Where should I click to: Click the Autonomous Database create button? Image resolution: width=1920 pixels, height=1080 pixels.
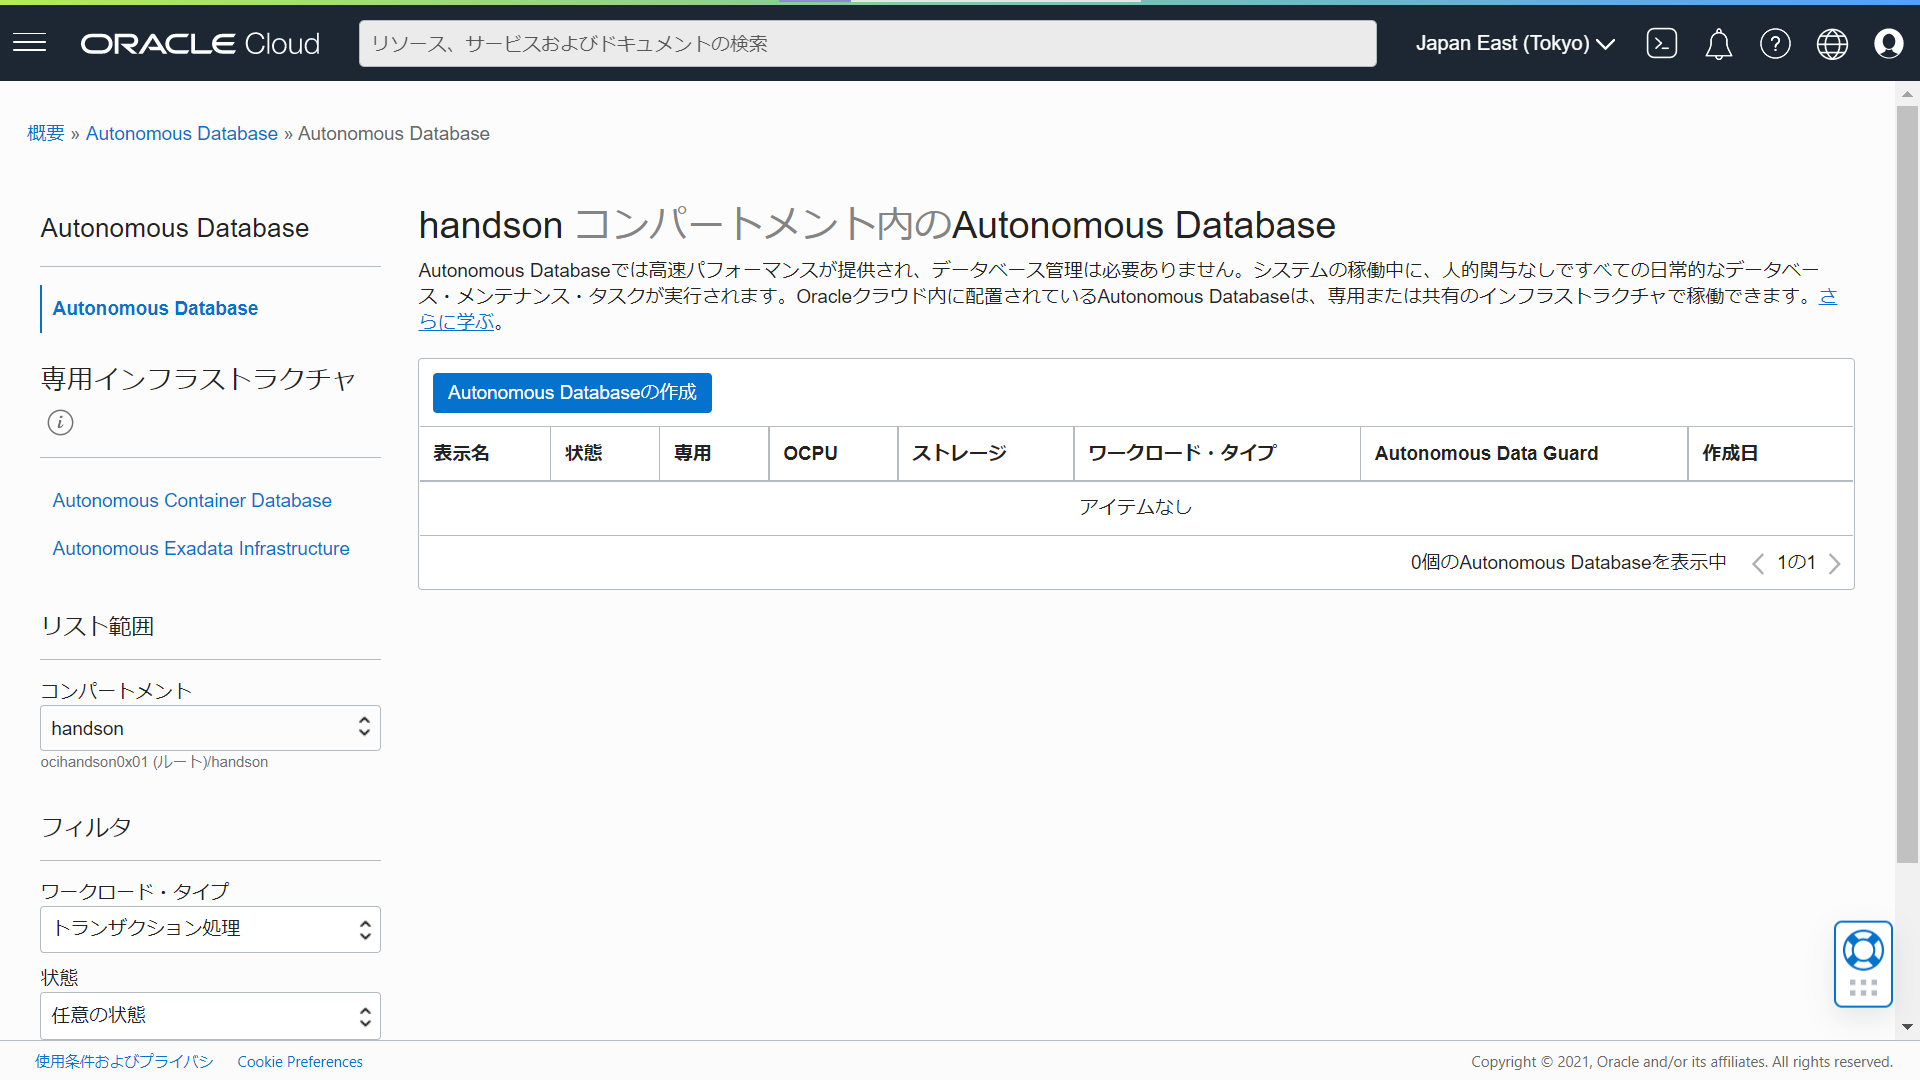pos(572,393)
